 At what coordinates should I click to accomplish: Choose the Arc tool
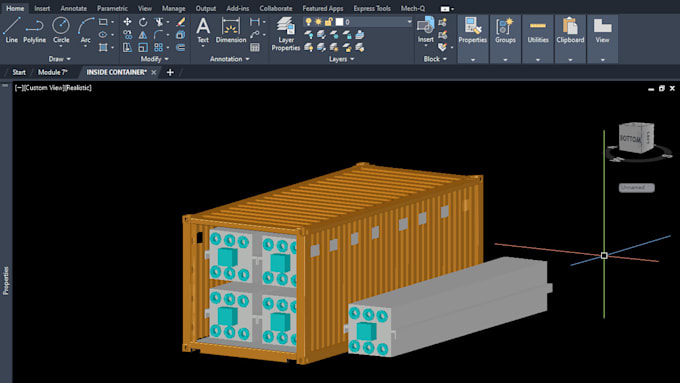pos(85,30)
